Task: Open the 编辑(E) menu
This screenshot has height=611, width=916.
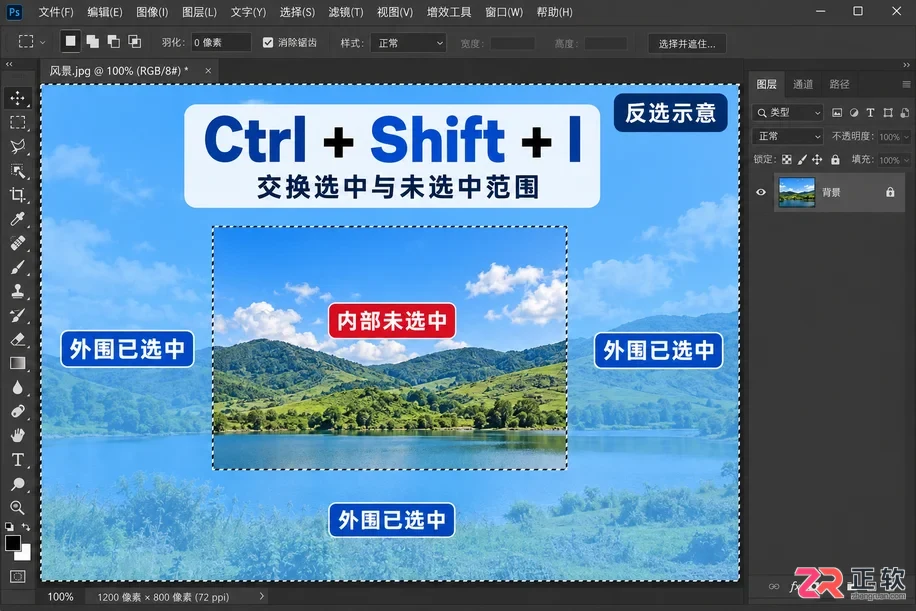Action: pyautogui.click(x=105, y=12)
